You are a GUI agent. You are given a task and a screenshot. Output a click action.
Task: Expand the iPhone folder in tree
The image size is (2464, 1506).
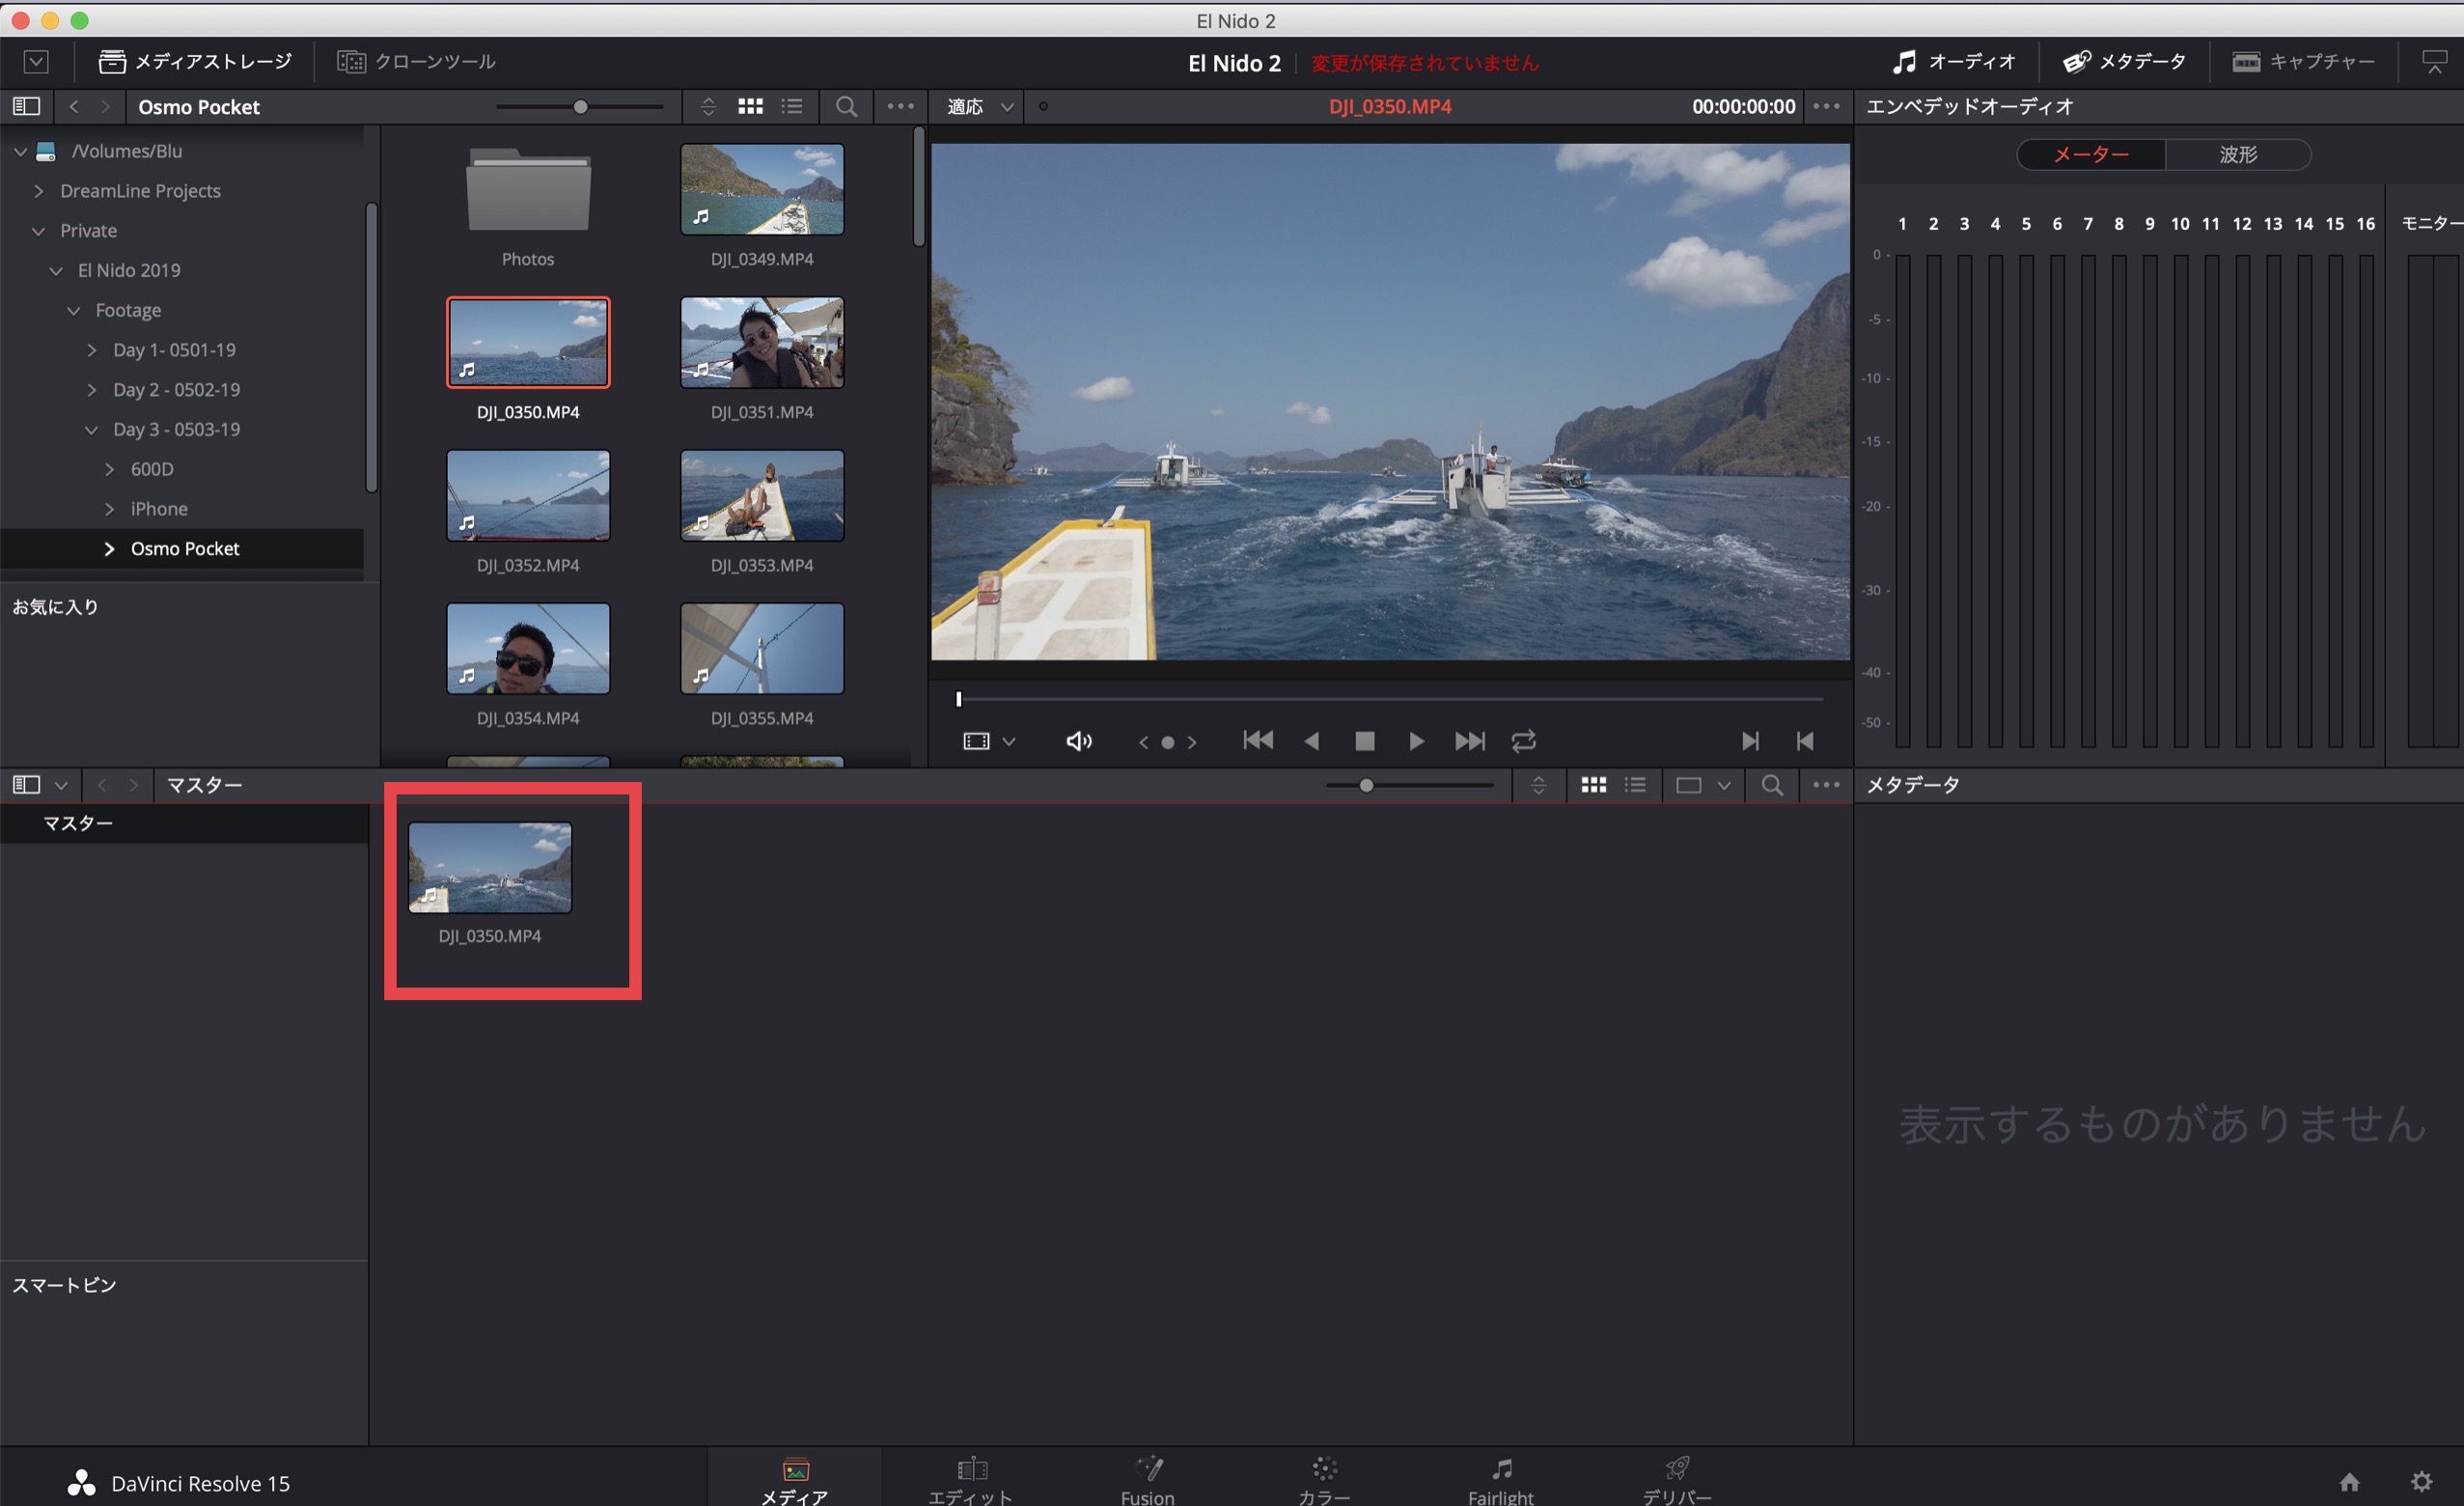coord(110,509)
